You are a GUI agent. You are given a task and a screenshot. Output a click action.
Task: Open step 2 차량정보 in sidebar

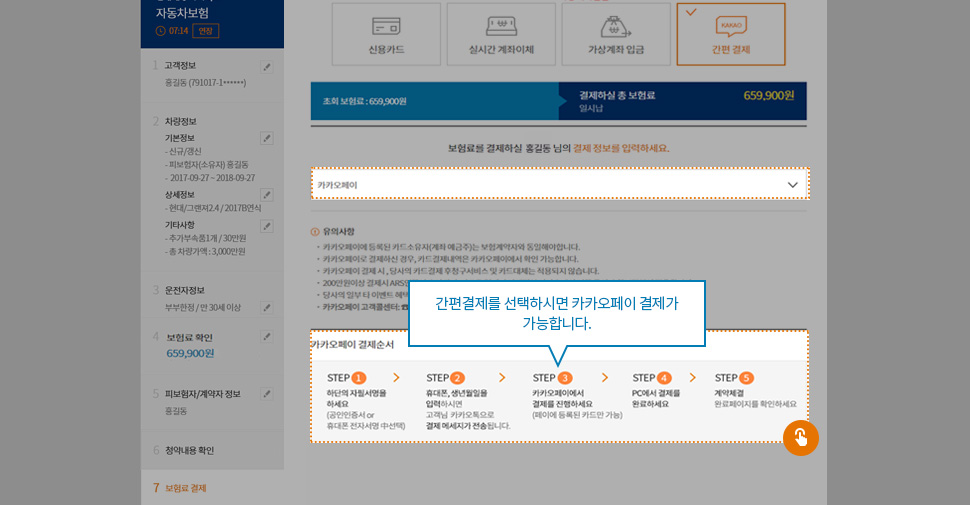pyautogui.click(x=180, y=121)
